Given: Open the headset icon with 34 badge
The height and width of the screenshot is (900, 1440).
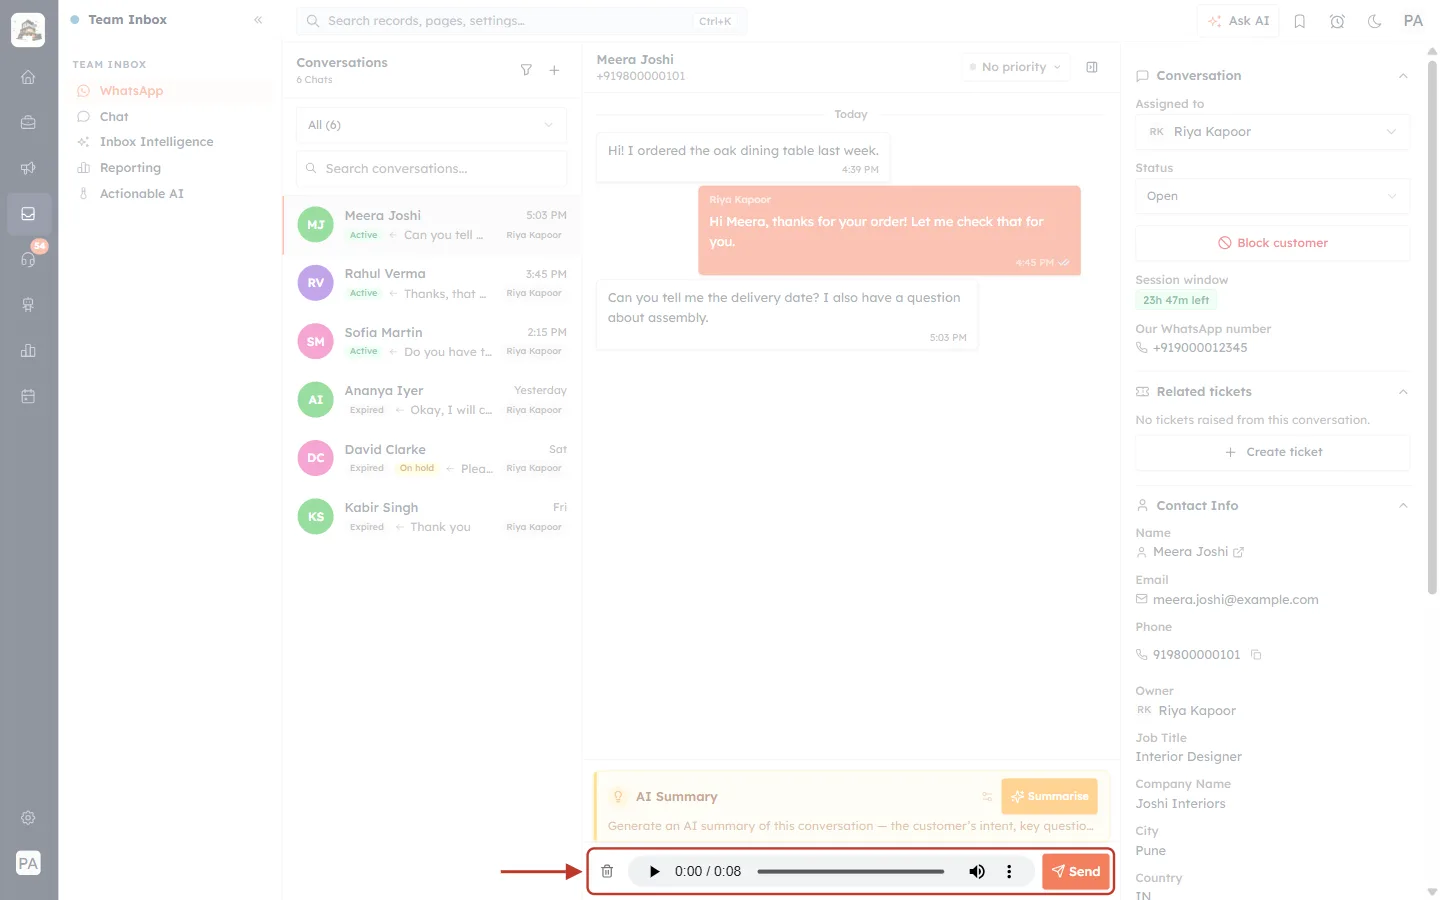Looking at the screenshot, I should point(28,259).
